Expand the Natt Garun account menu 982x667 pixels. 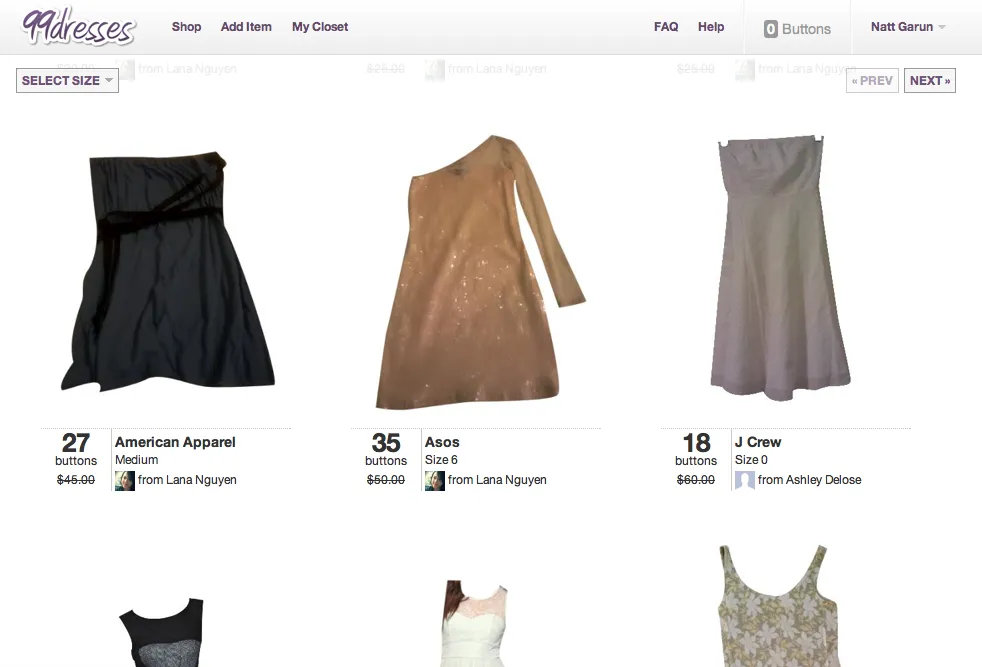click(908, 27)
